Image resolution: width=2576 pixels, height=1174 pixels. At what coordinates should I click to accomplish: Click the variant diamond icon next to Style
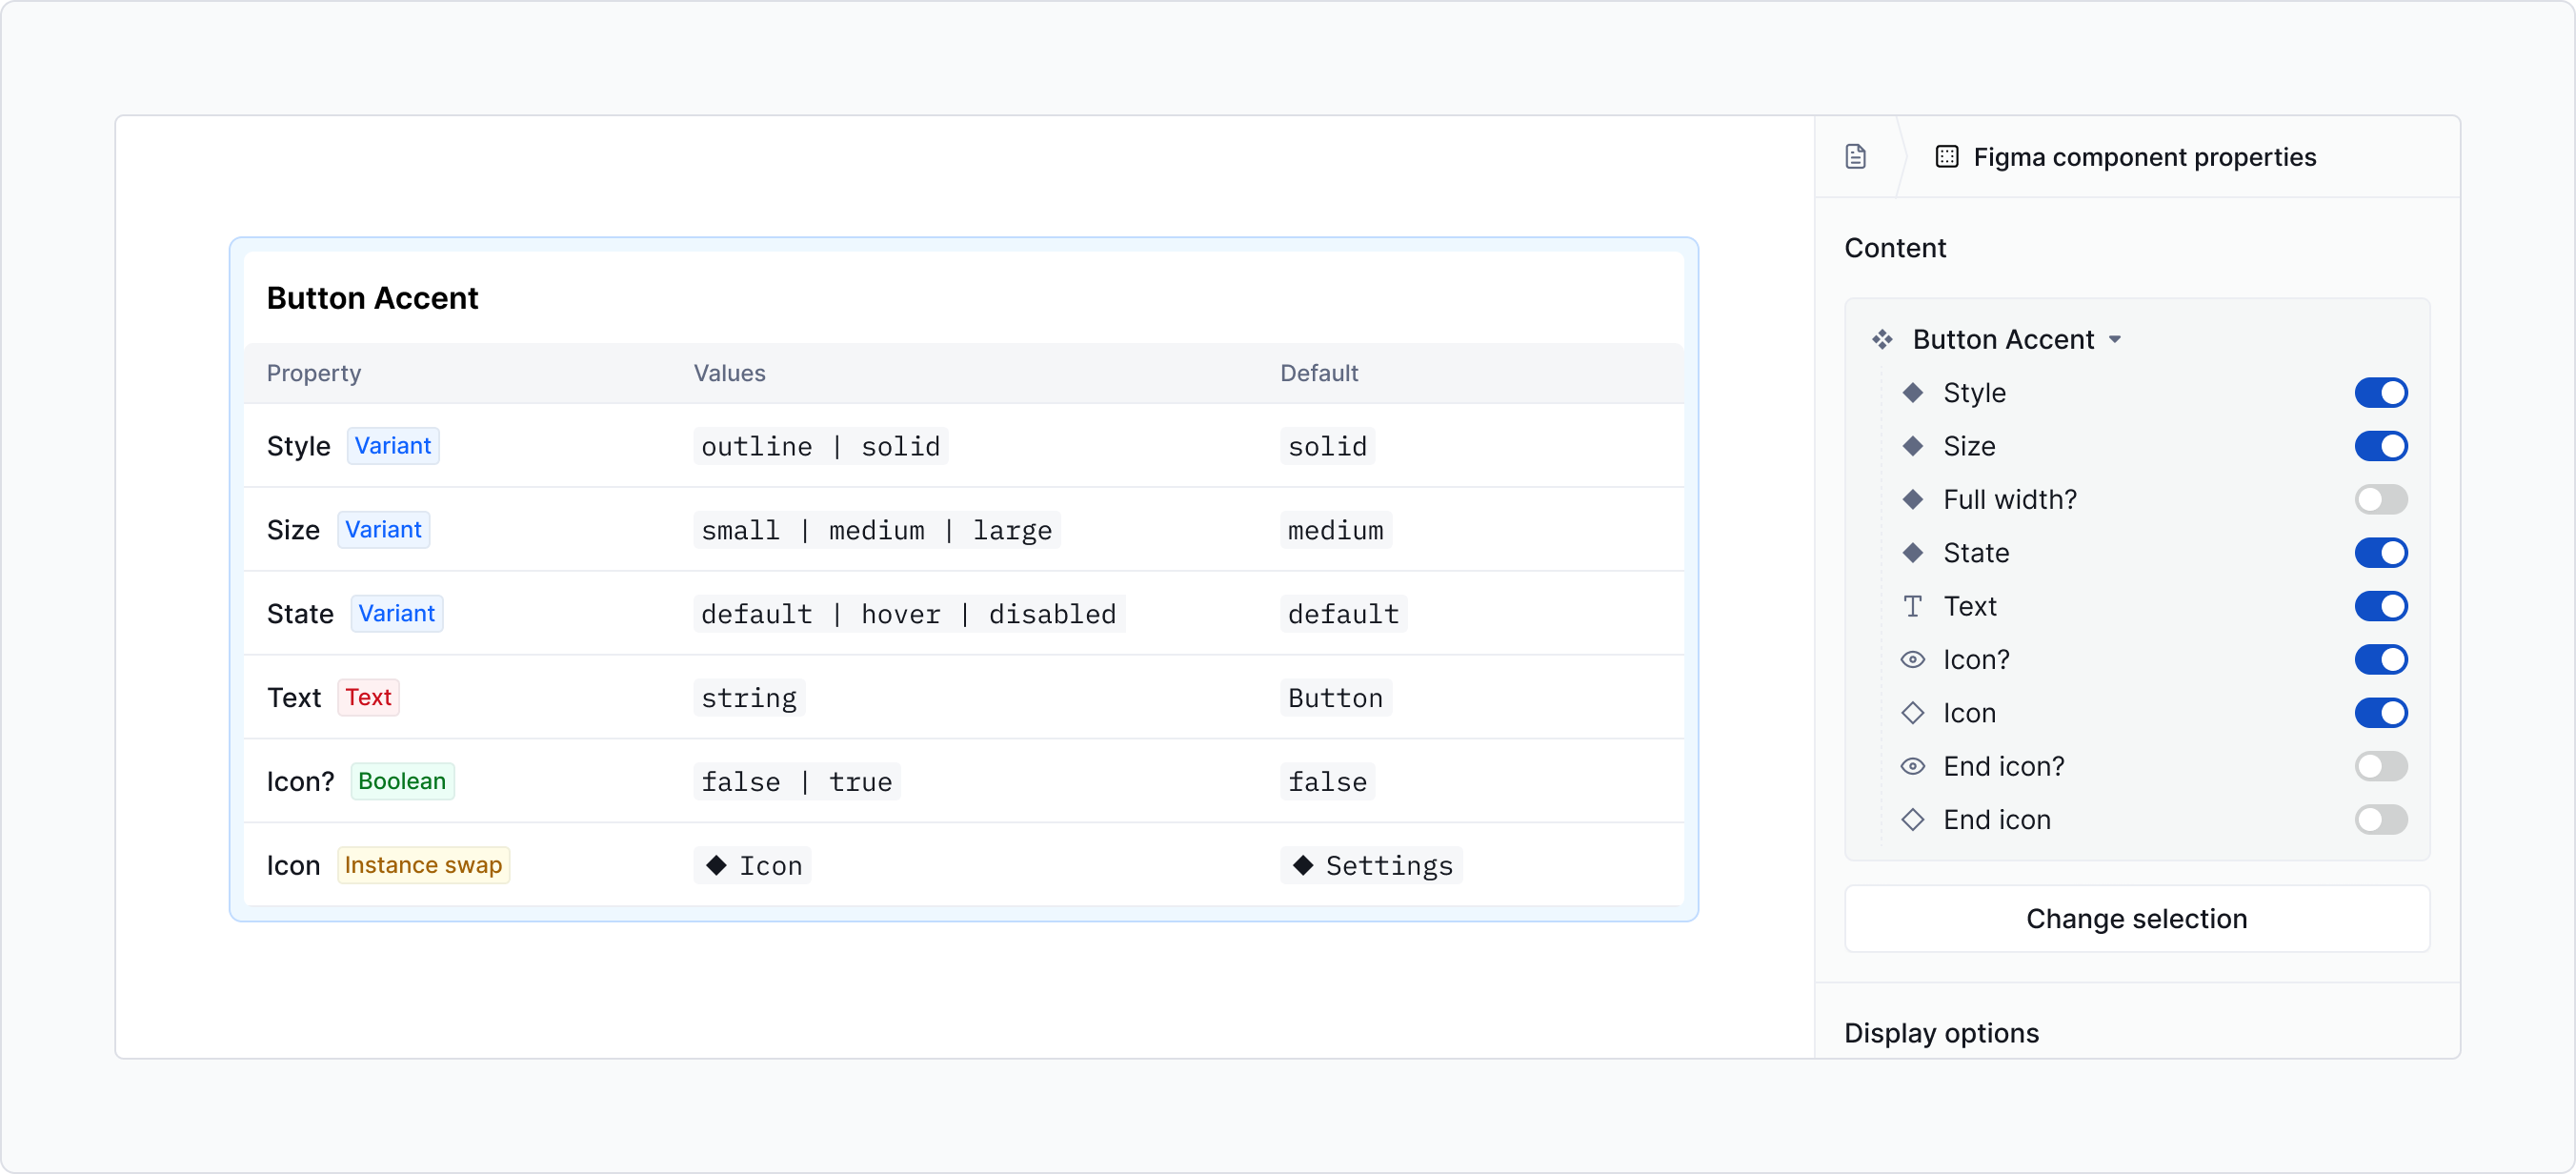[1914, 392]
